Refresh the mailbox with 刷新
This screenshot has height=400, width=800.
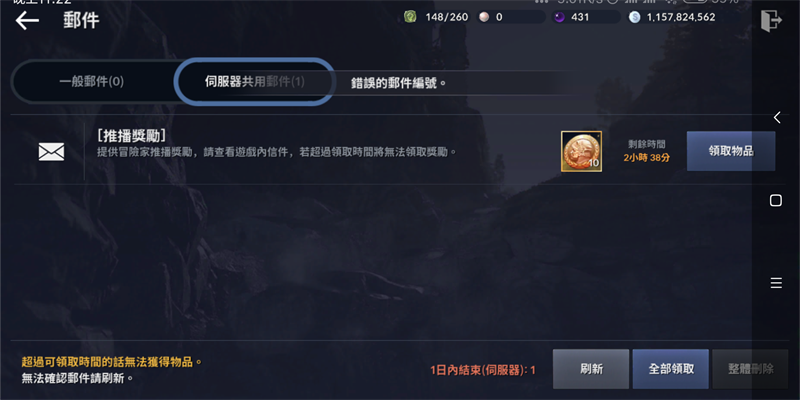point(591,369)
